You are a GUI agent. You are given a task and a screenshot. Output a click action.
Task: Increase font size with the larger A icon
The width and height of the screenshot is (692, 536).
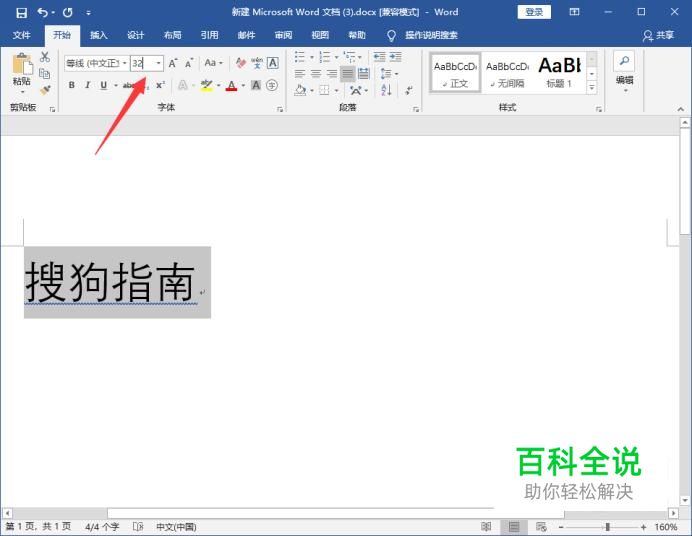[x=173, y=63]
